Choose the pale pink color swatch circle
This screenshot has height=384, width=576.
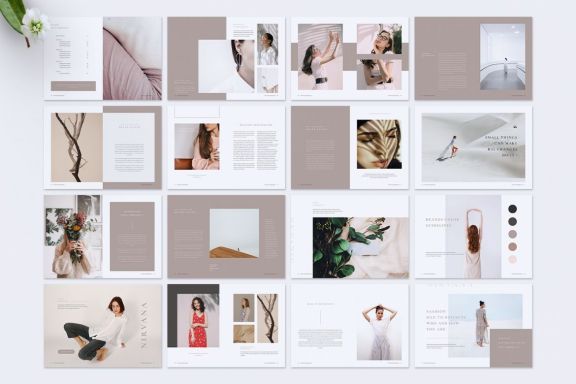(x=512, y=259)
